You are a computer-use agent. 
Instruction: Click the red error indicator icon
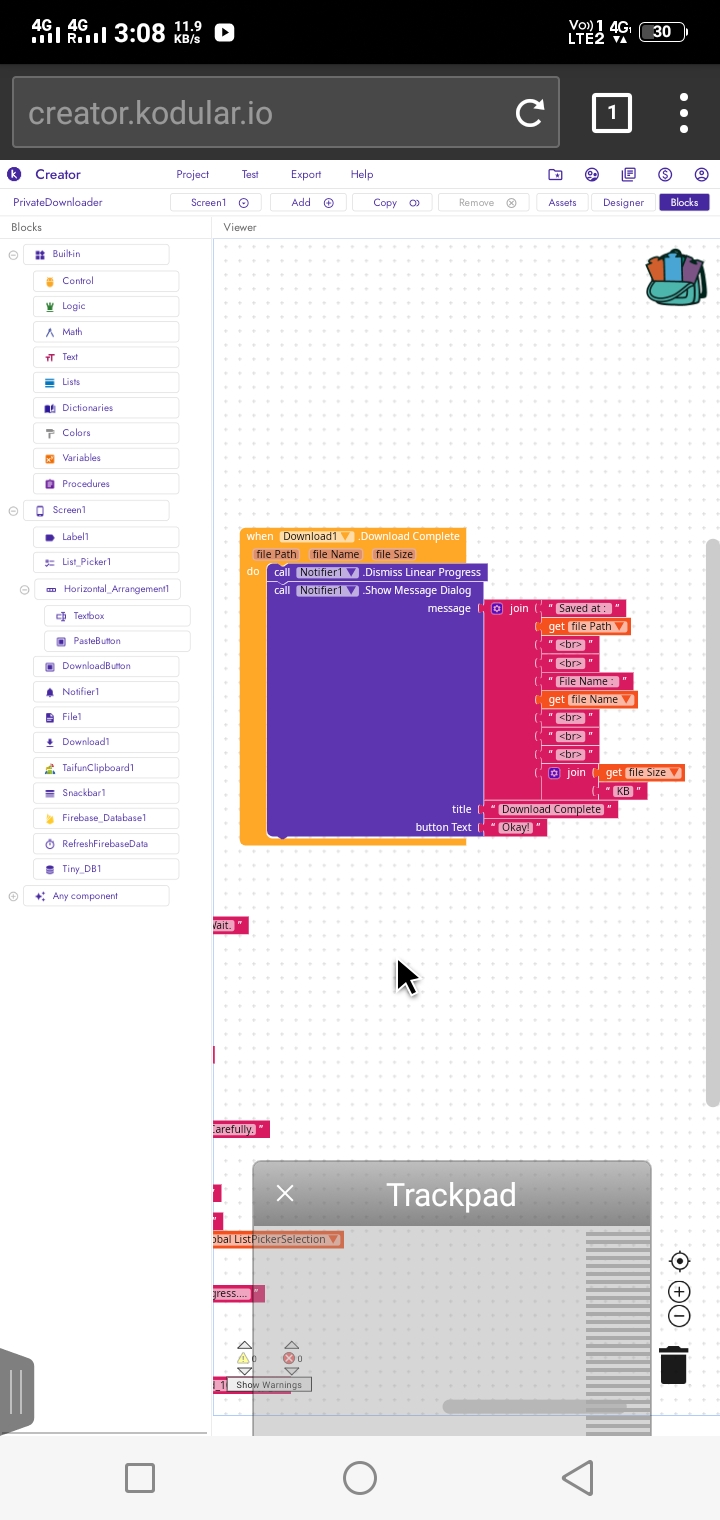pyautogui.click(x=290, y=1358)
